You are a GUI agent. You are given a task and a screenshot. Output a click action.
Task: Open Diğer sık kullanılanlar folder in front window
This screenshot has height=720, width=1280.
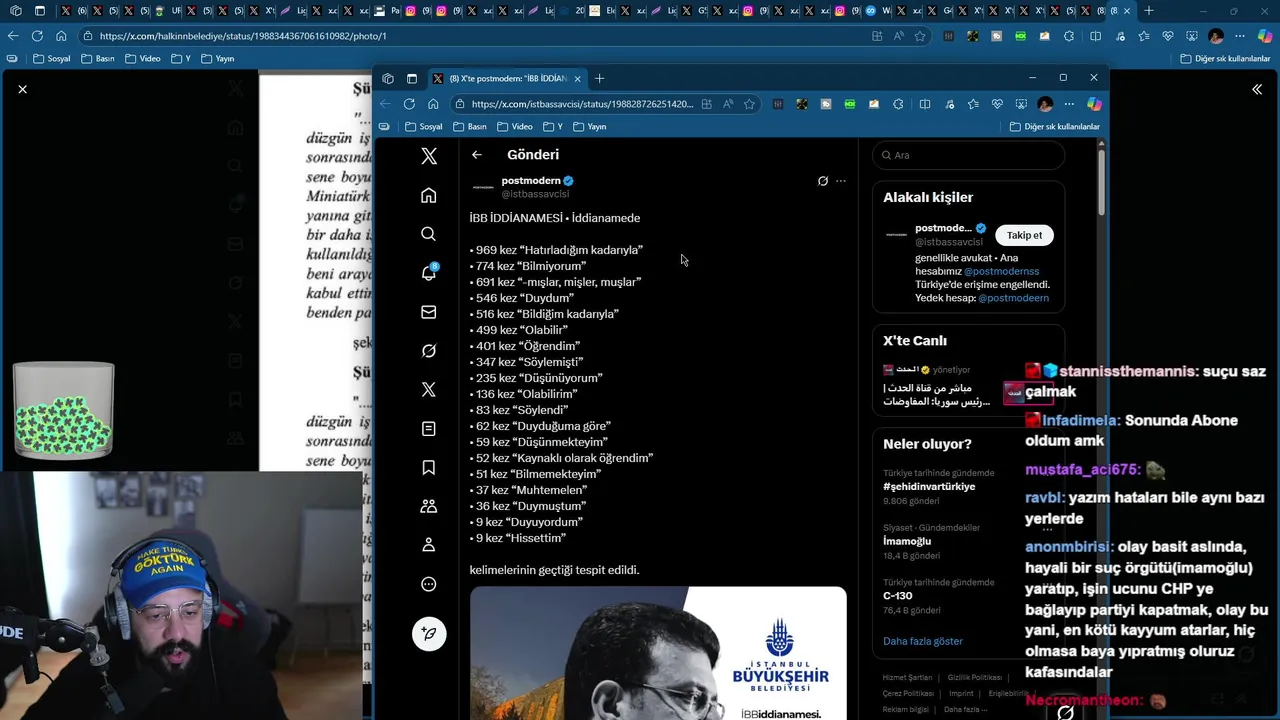[1054, 127]
